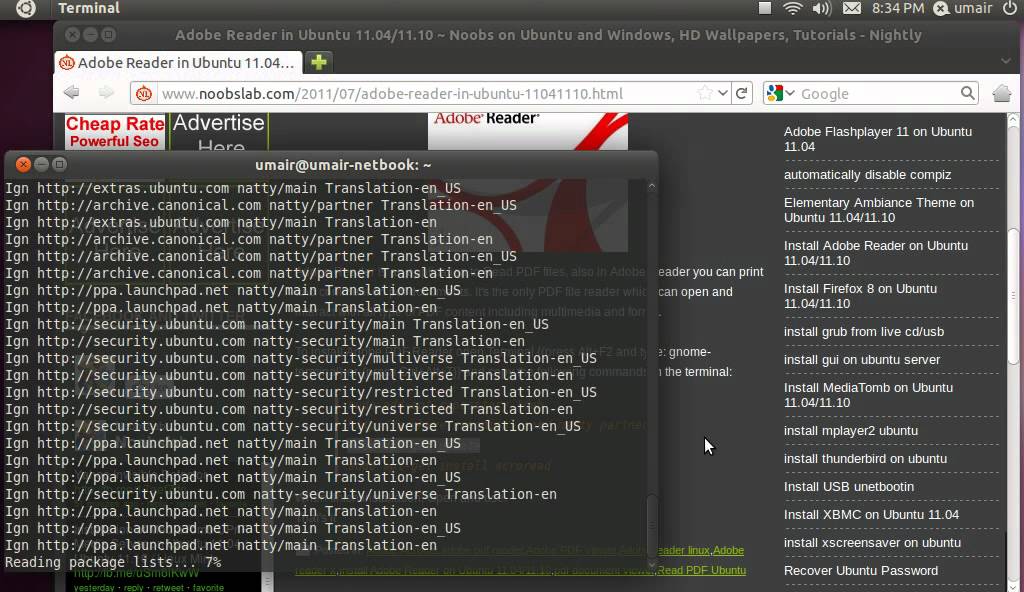Go to home page with house icon
The image size is (1024, 592).
1002,93
